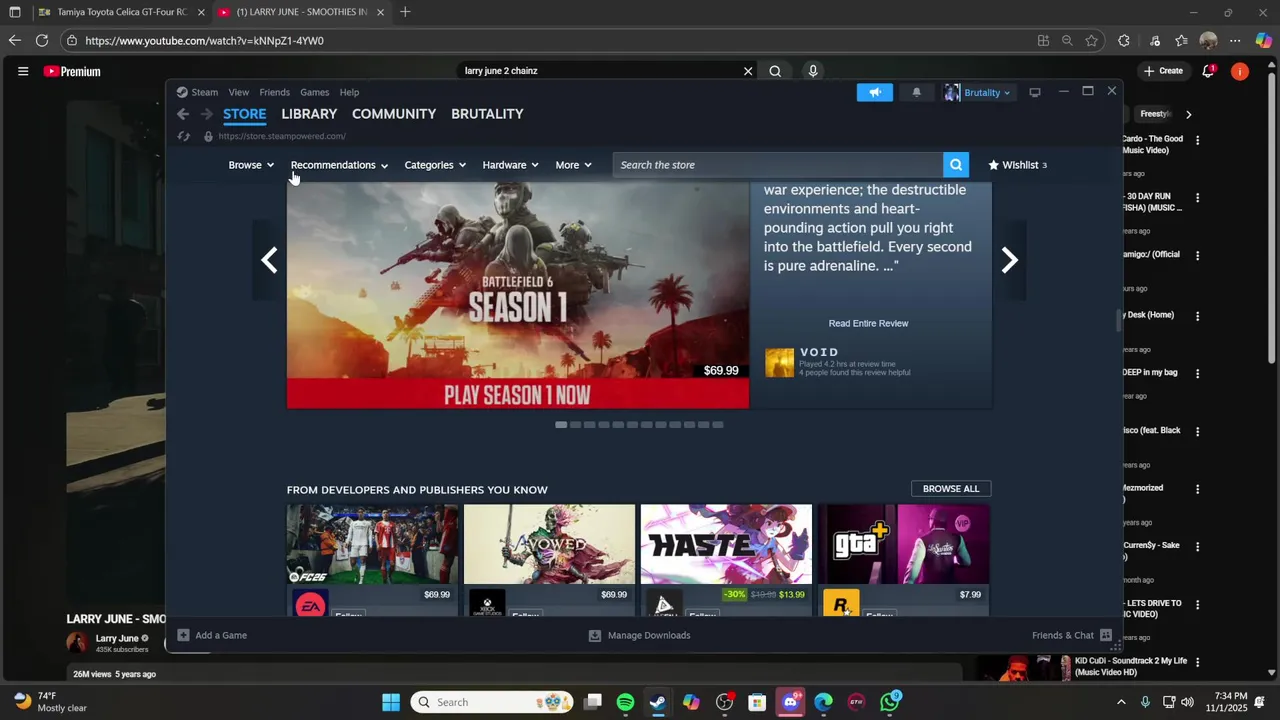Click the Steam store search magnifier button
Image resolution: width=1280 pixels, height=720 pixels.
(956, 165)
